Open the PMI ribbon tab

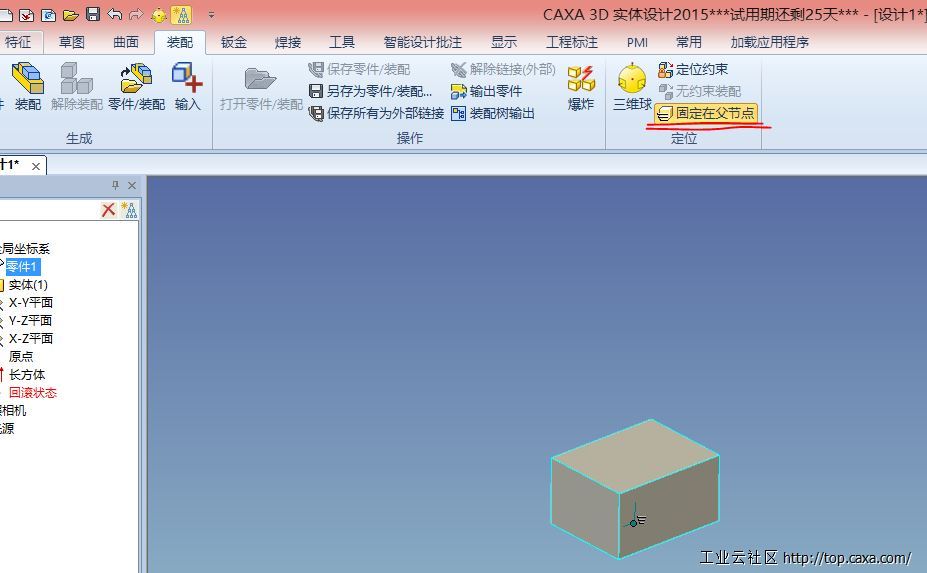click(x=637, y=42)
